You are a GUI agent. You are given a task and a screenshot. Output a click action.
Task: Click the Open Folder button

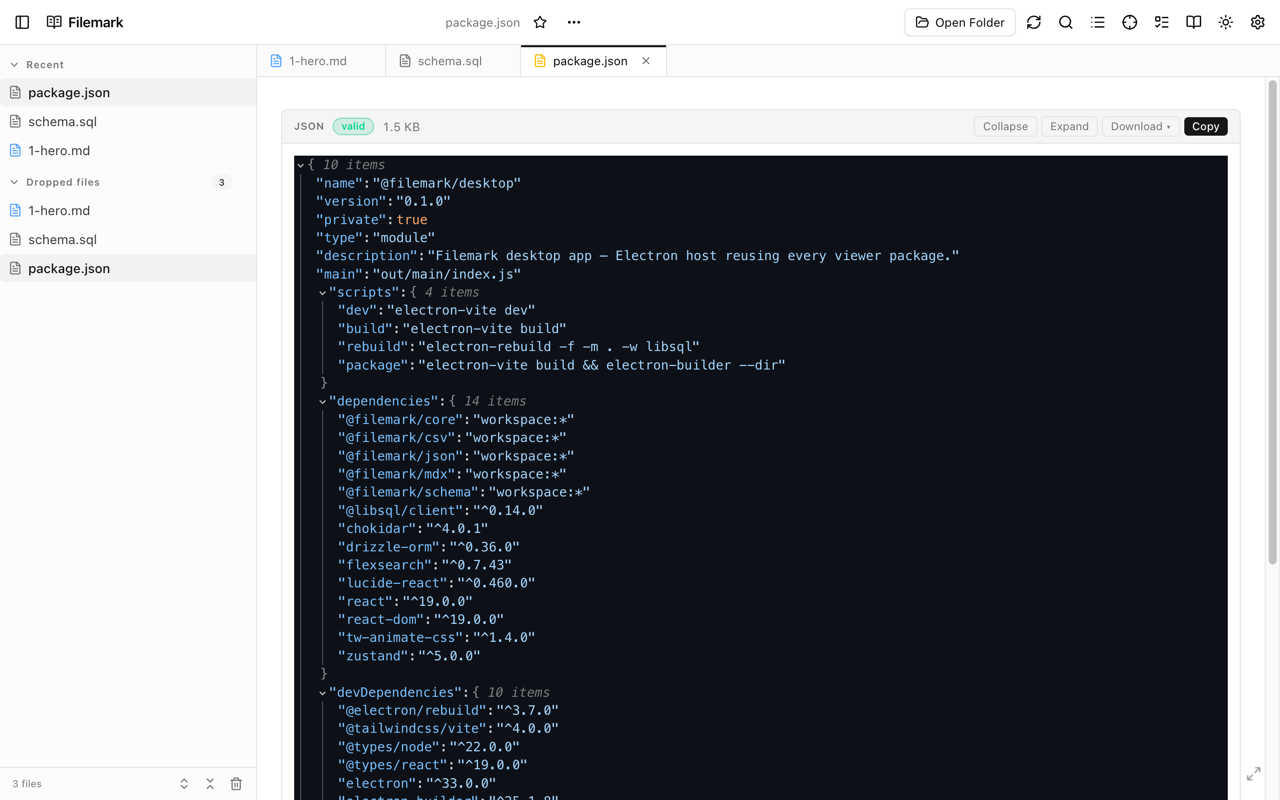(960, 22)
